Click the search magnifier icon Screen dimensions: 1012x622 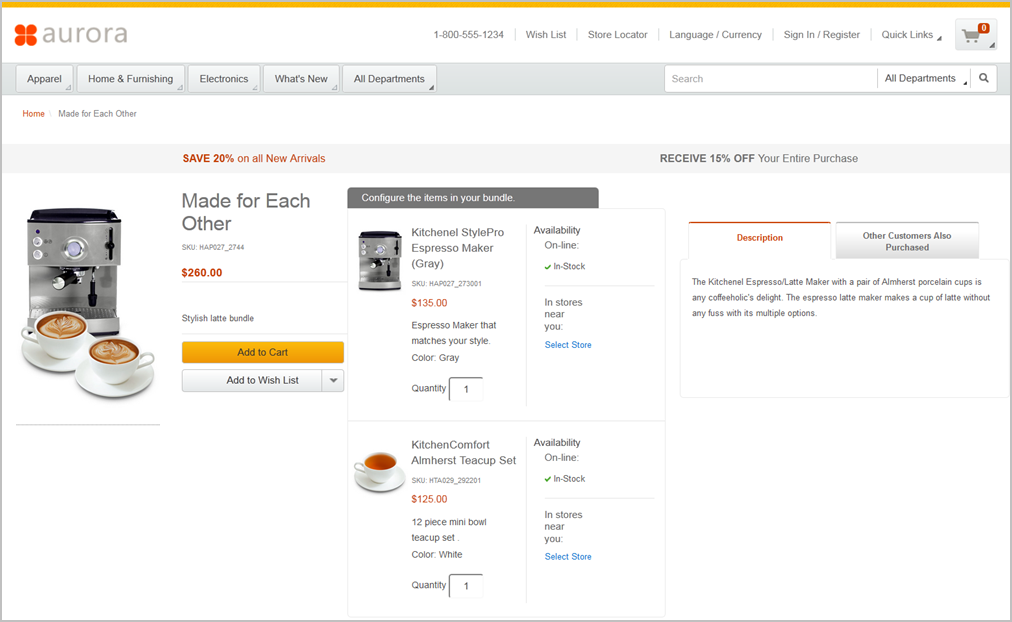984,78
